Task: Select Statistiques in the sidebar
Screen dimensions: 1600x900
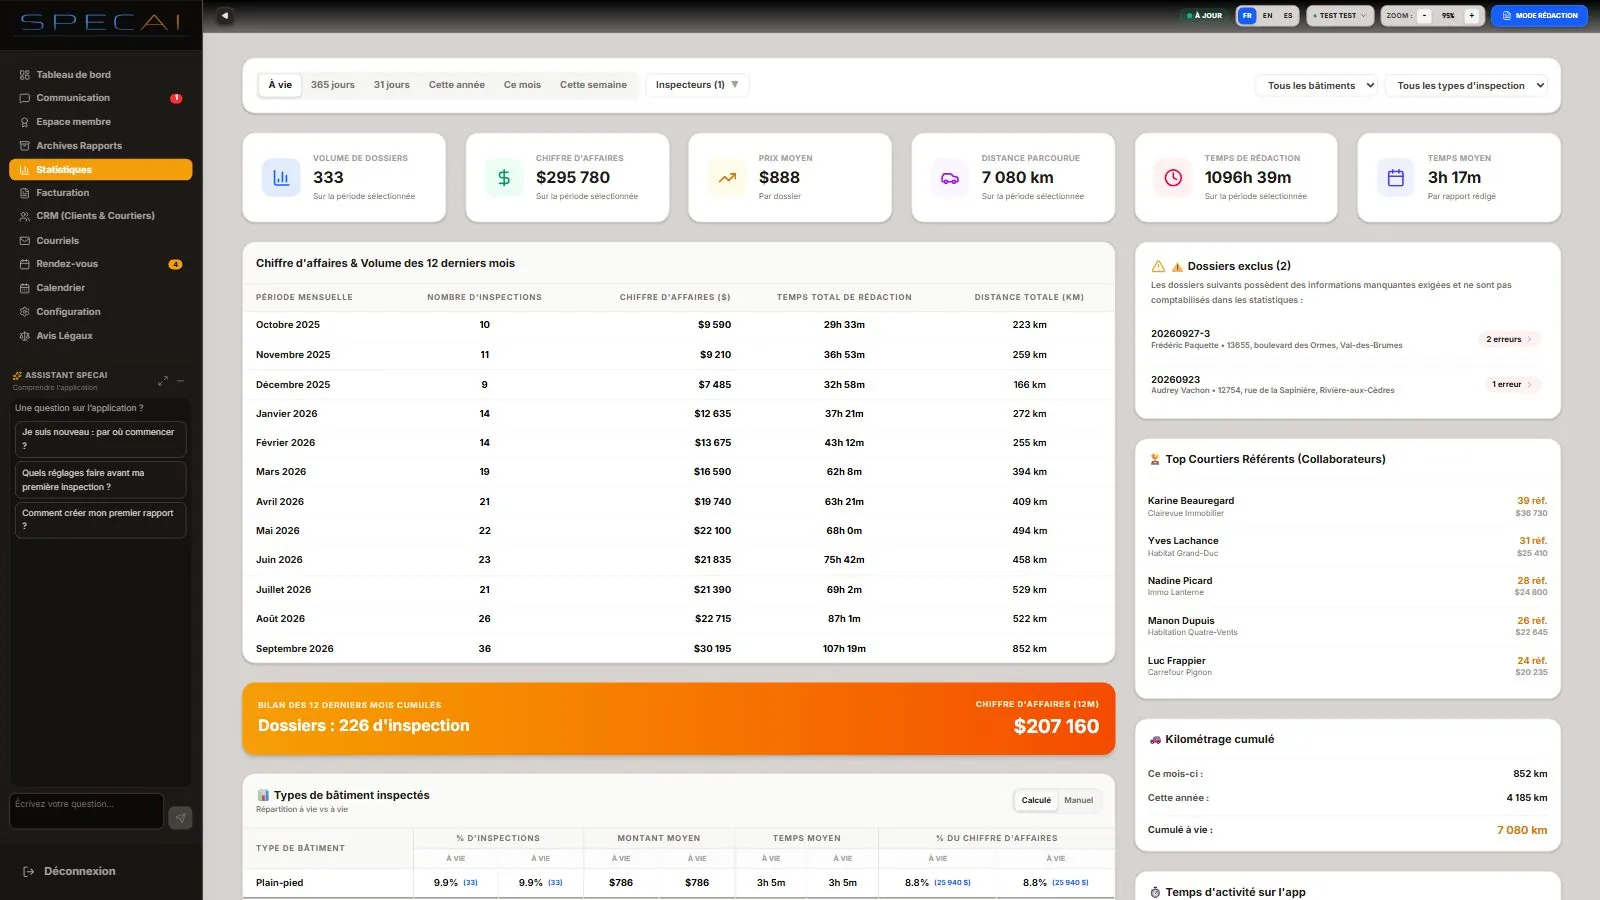Action: click(x=100, y=170)
